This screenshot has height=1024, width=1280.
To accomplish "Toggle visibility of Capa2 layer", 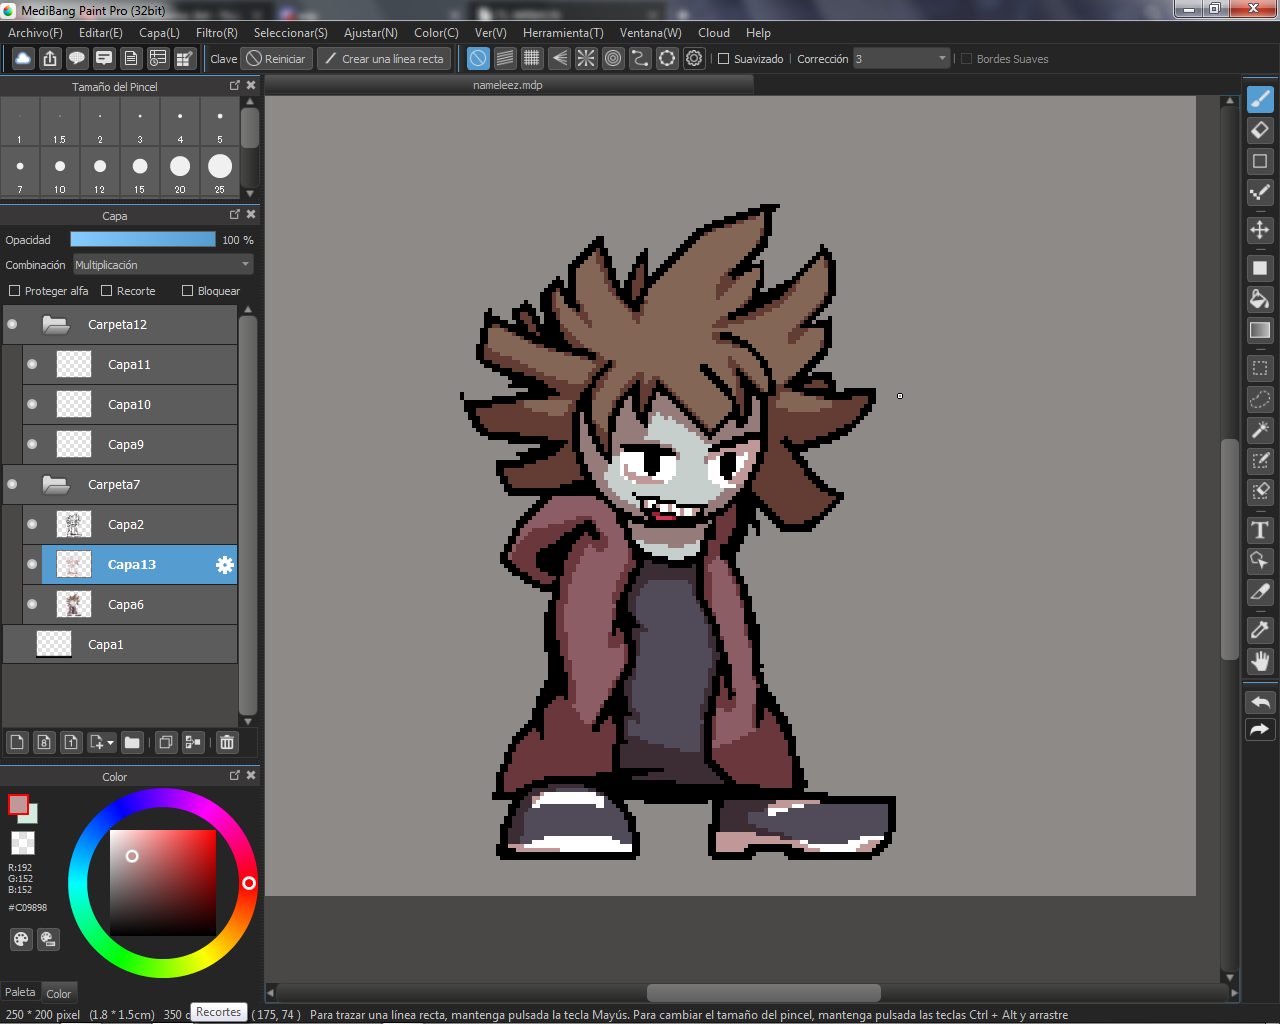I will pyautogui.click(x=32, y=524).
